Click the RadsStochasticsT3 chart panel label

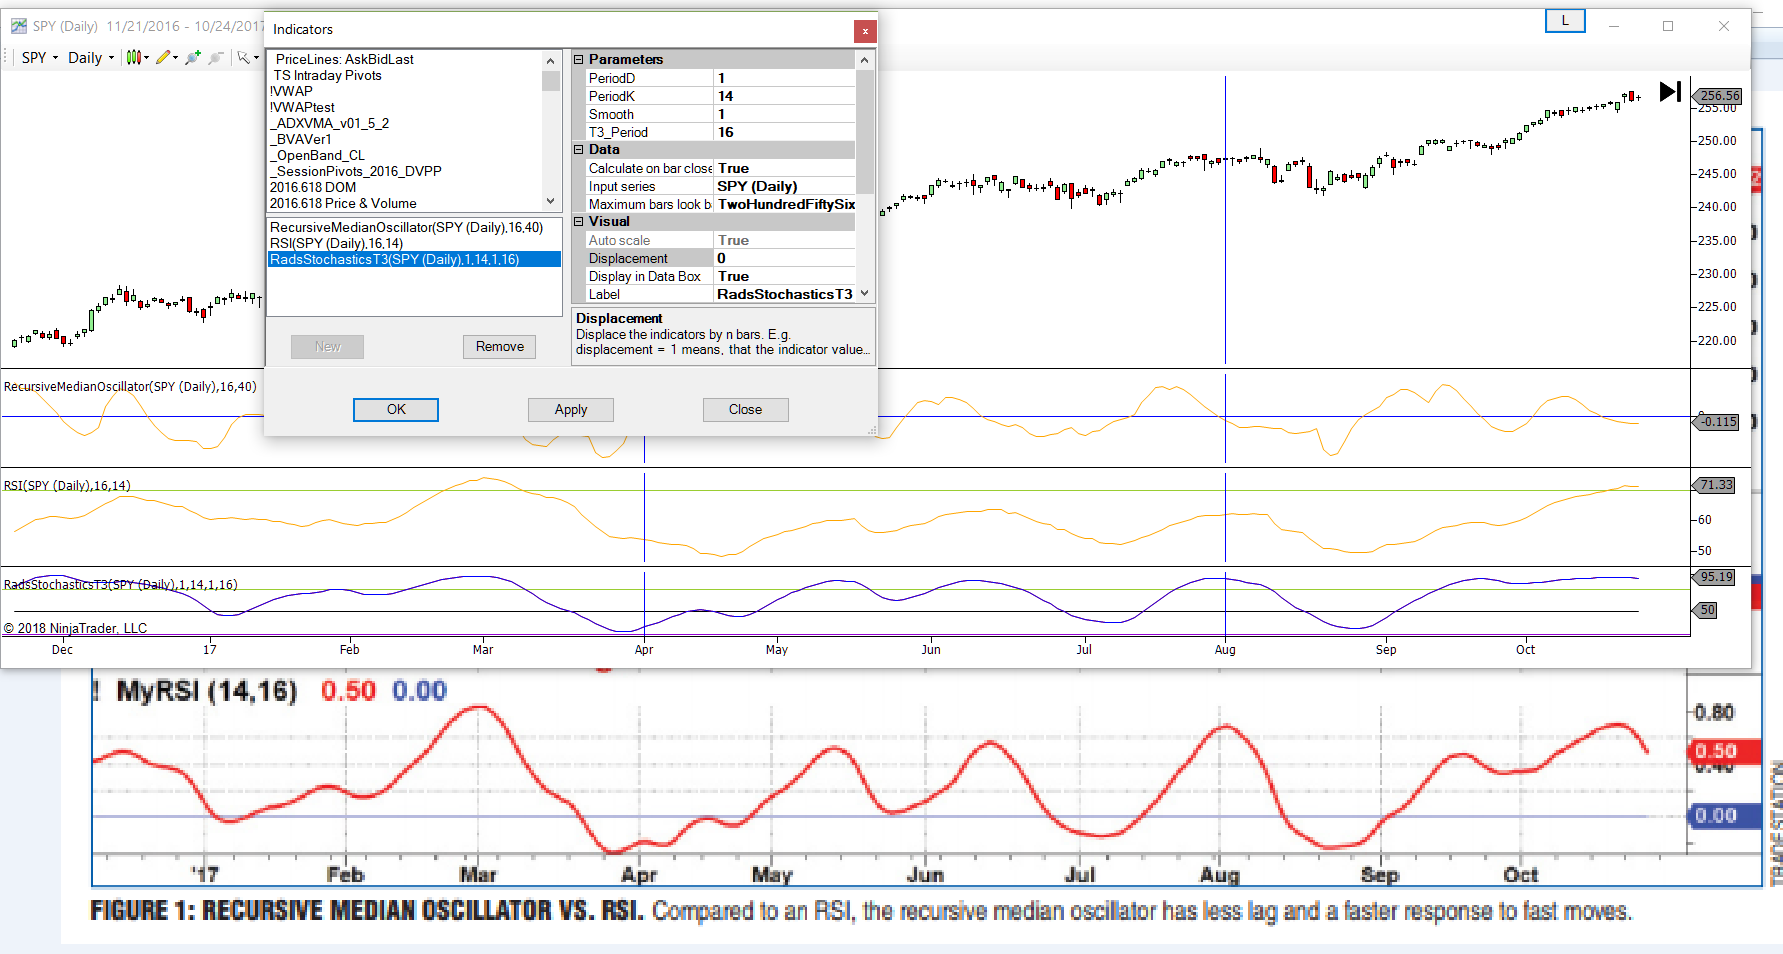point(121,585)
